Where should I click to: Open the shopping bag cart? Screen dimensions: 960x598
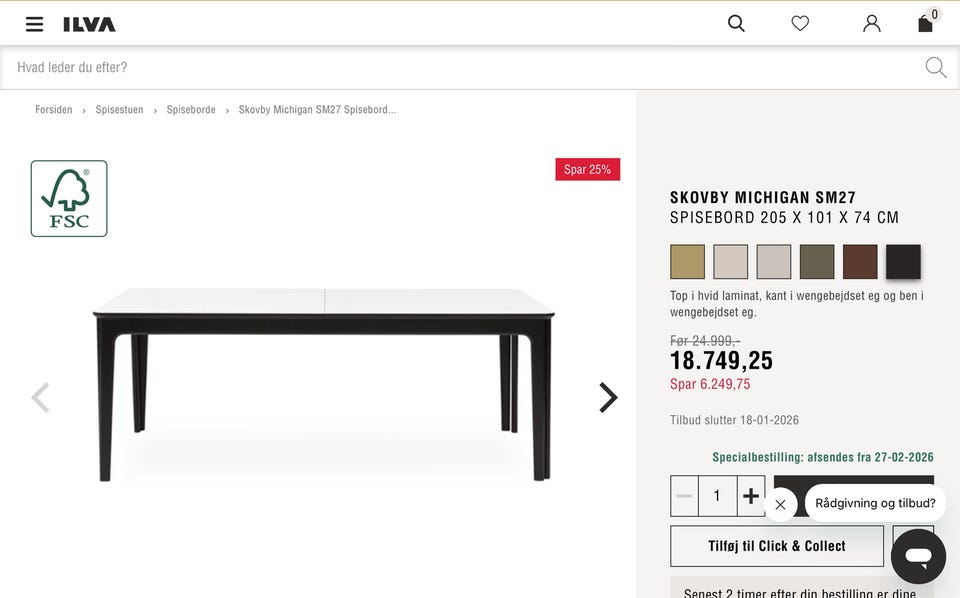[926, 23]
